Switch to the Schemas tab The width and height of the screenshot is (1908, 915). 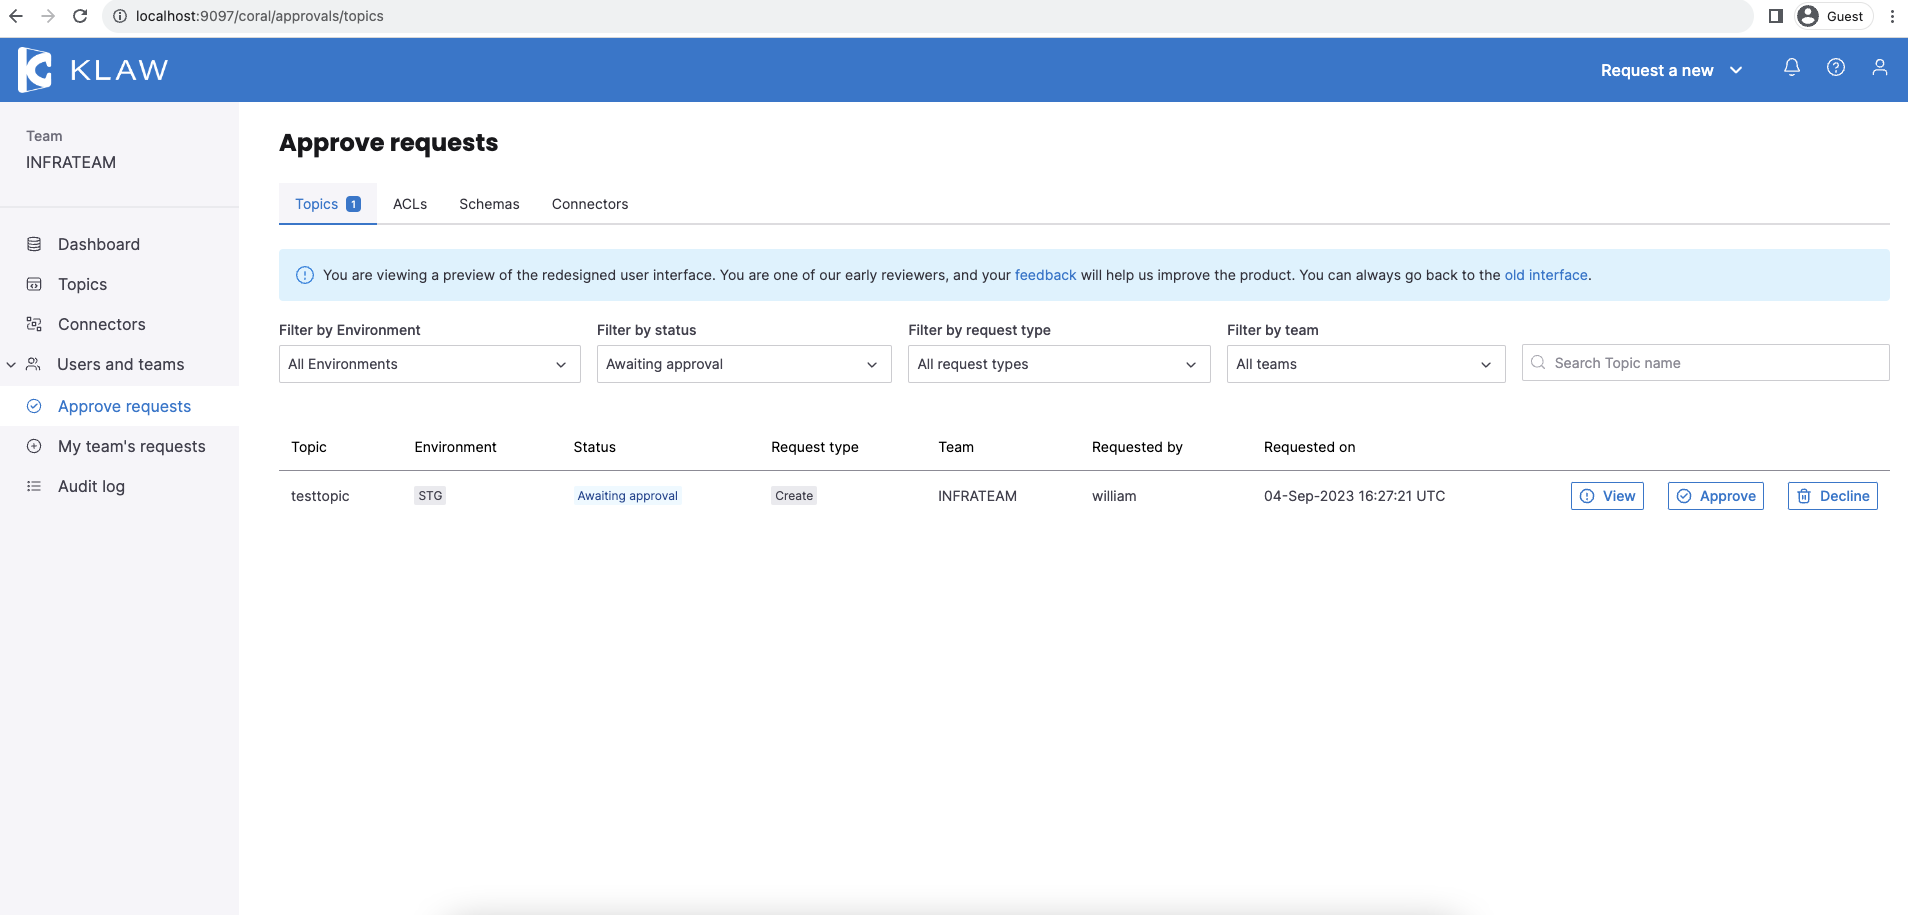tap(488, 204)
